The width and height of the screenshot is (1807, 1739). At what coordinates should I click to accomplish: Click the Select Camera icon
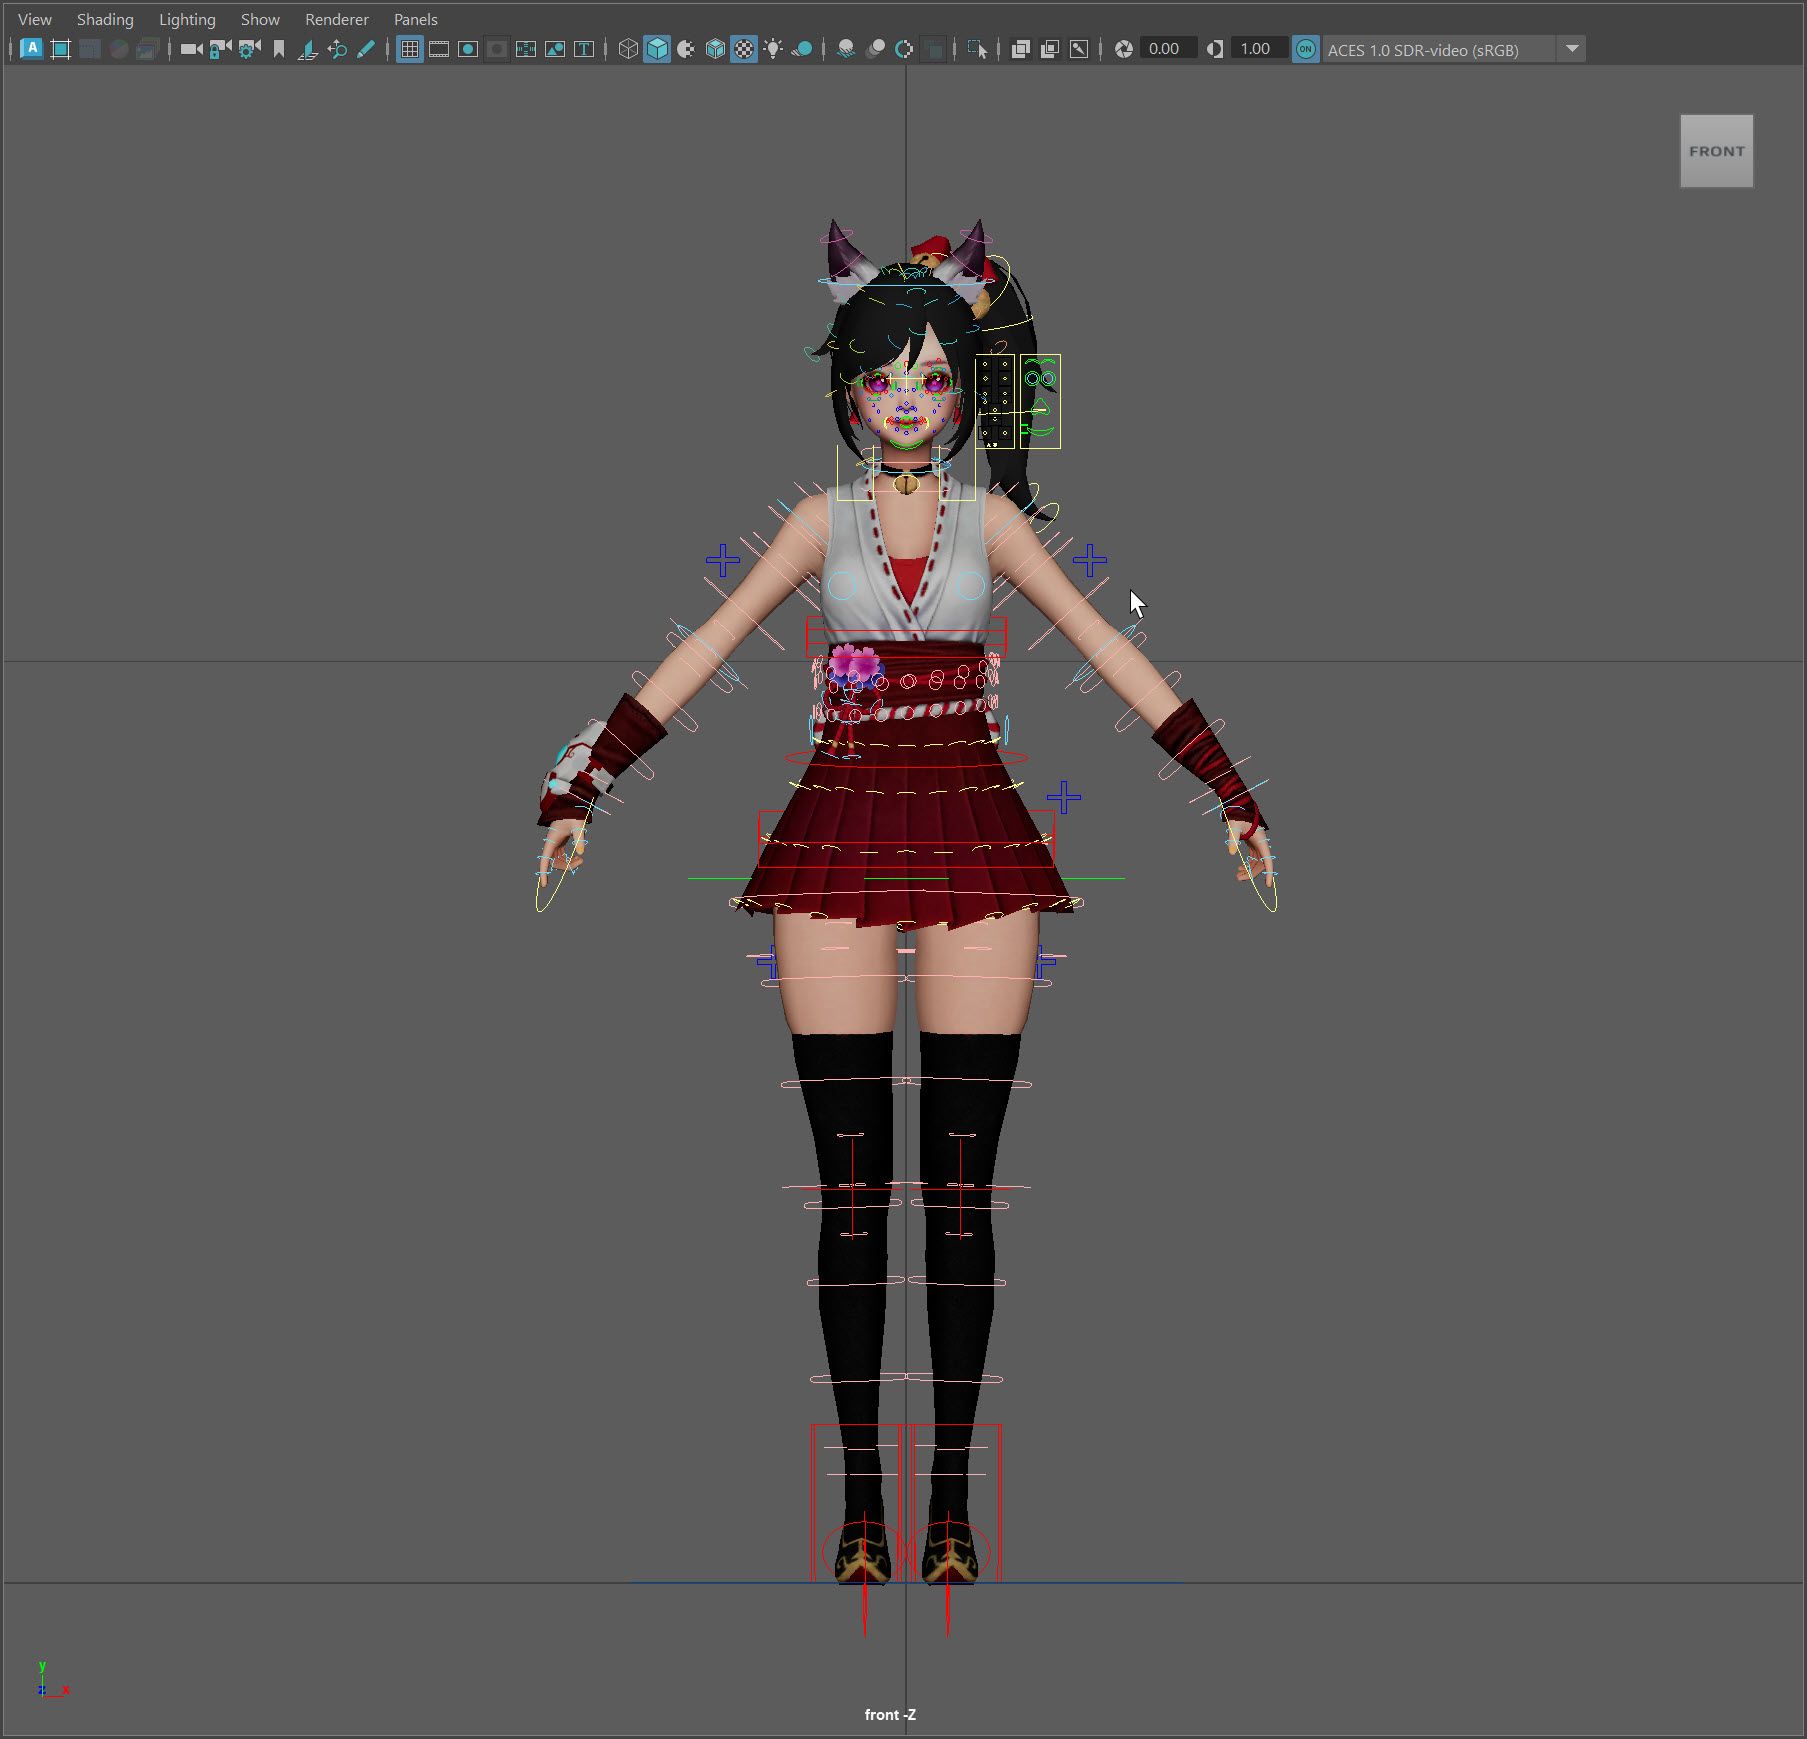click(190, 49)
